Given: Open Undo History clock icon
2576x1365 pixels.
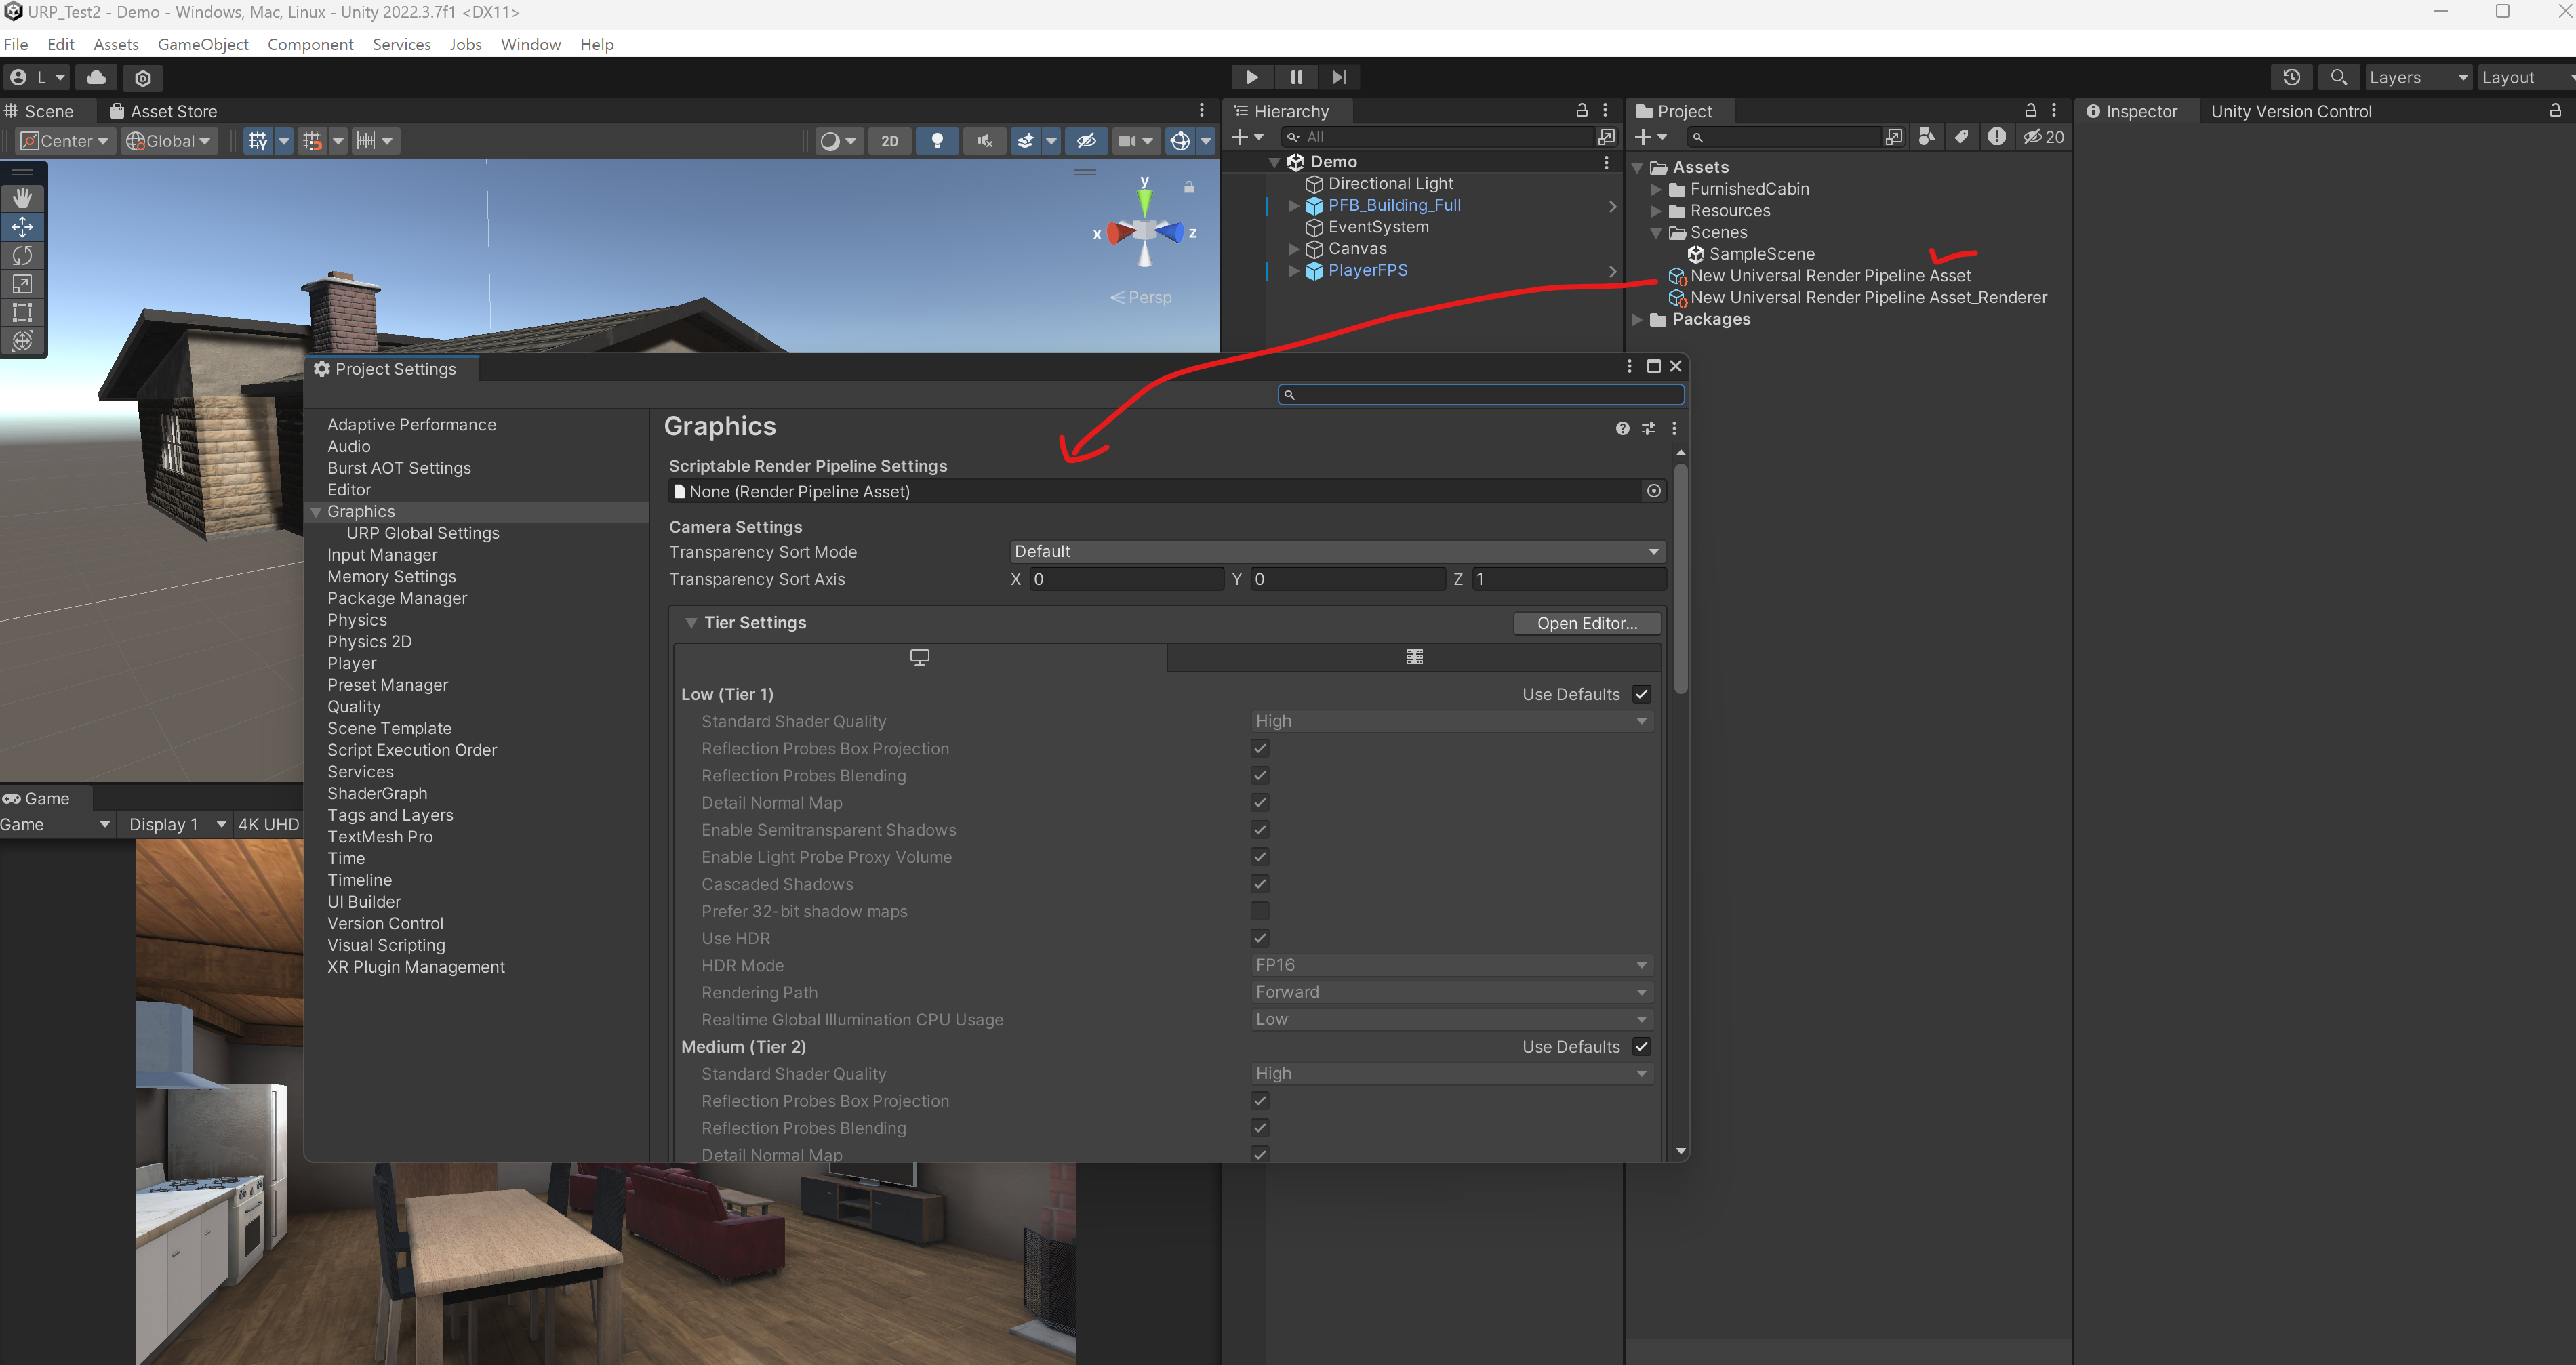Looking at the screenshot, I should coord(2291,77).
